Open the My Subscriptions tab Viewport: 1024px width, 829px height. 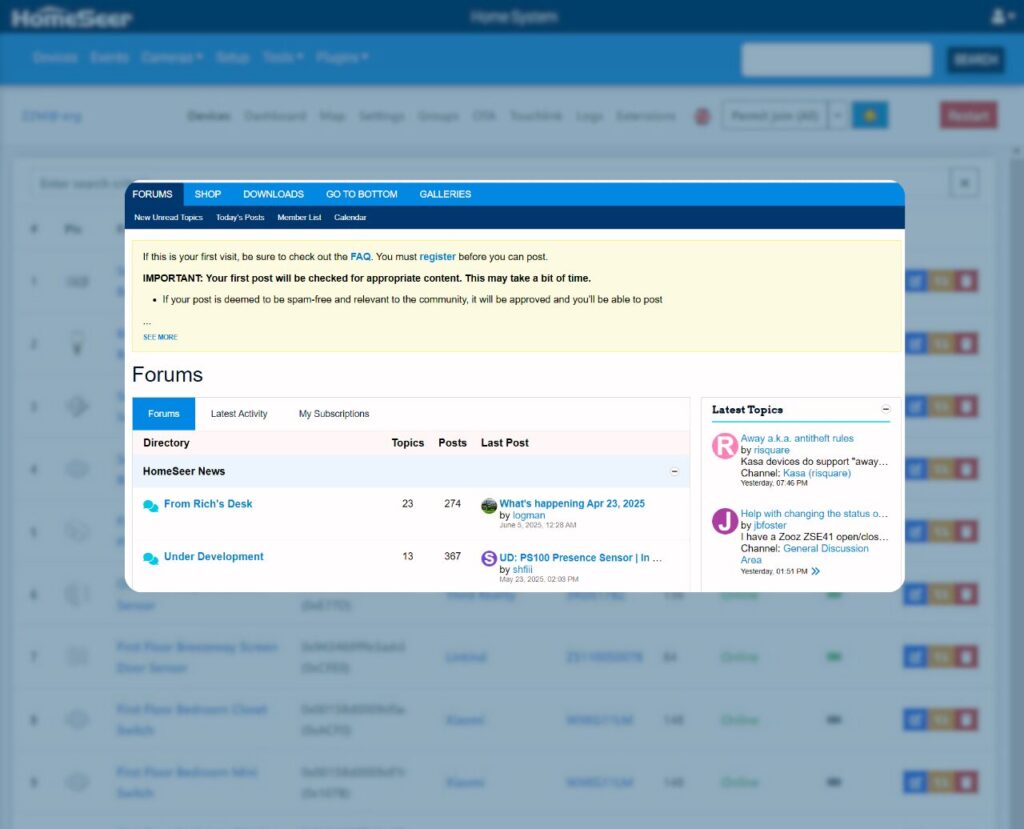click(334, 414)
